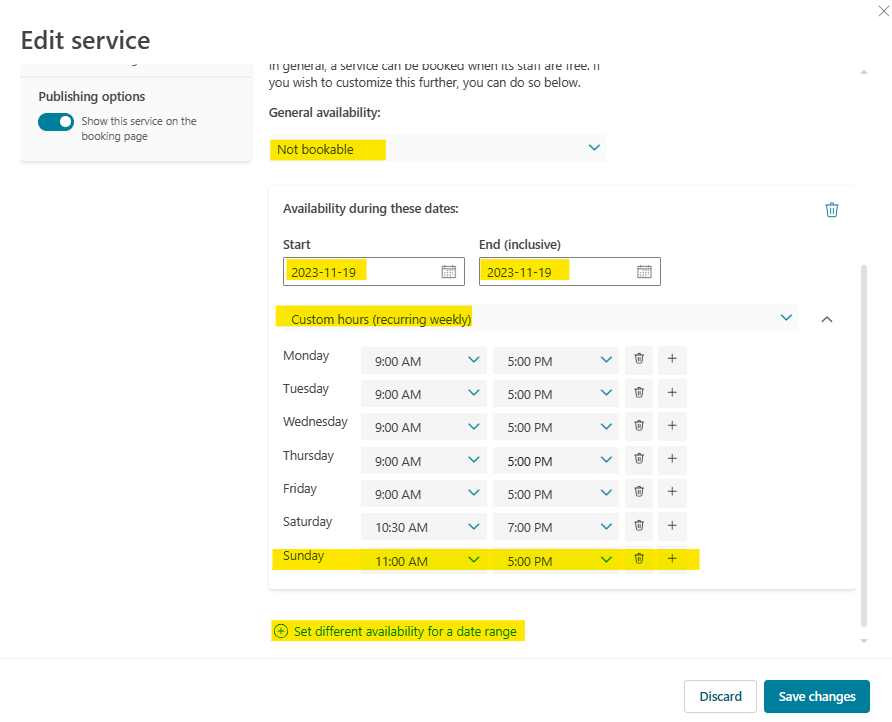The width and height of the screenshot is (892, 722).
Task: Delete Thursday's time slot
Action: (638, 460)
